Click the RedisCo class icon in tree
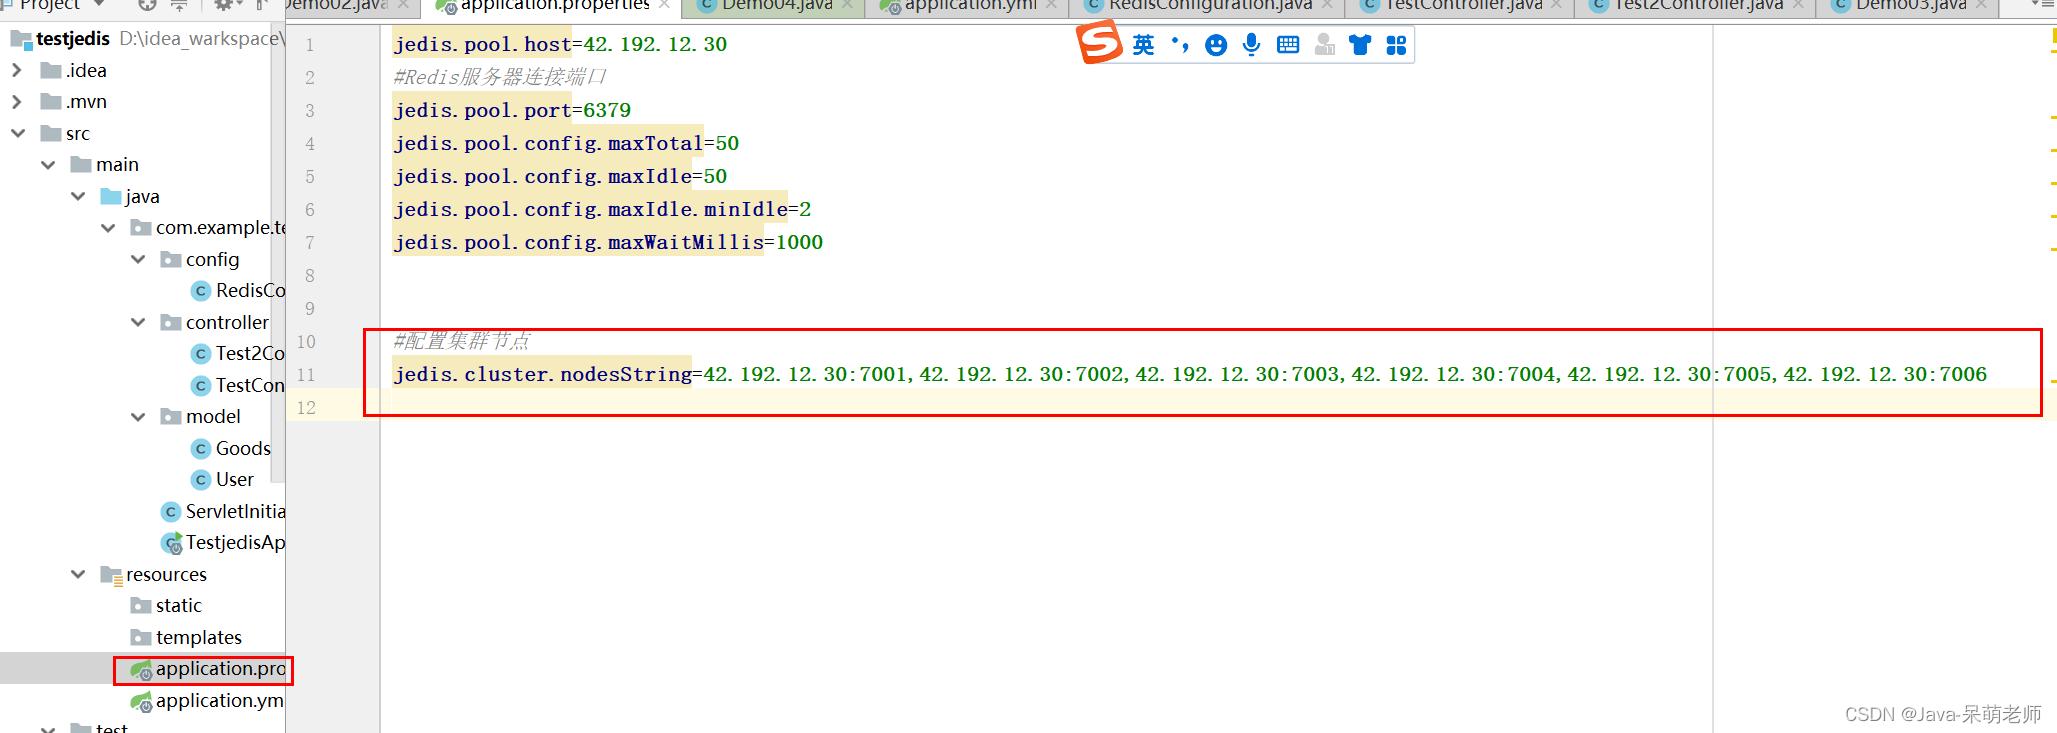The image size is (2057, 733). tap(200, 291)
